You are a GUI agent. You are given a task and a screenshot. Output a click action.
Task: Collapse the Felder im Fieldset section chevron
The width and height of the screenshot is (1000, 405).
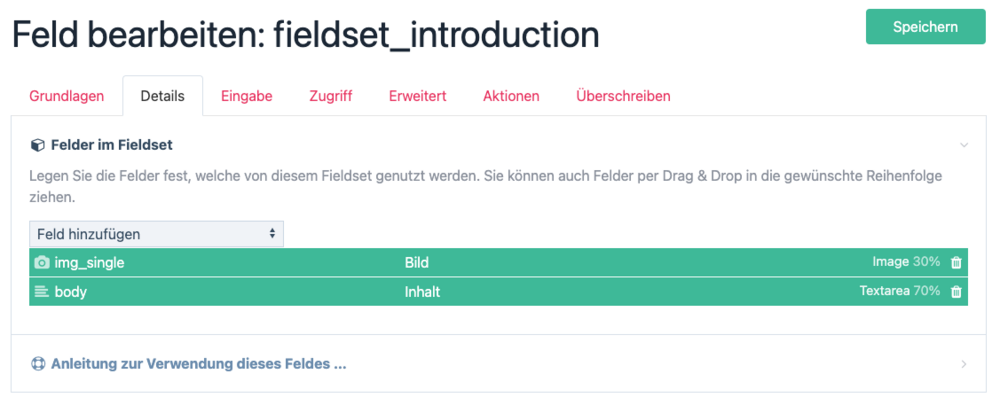coord(964,145)
